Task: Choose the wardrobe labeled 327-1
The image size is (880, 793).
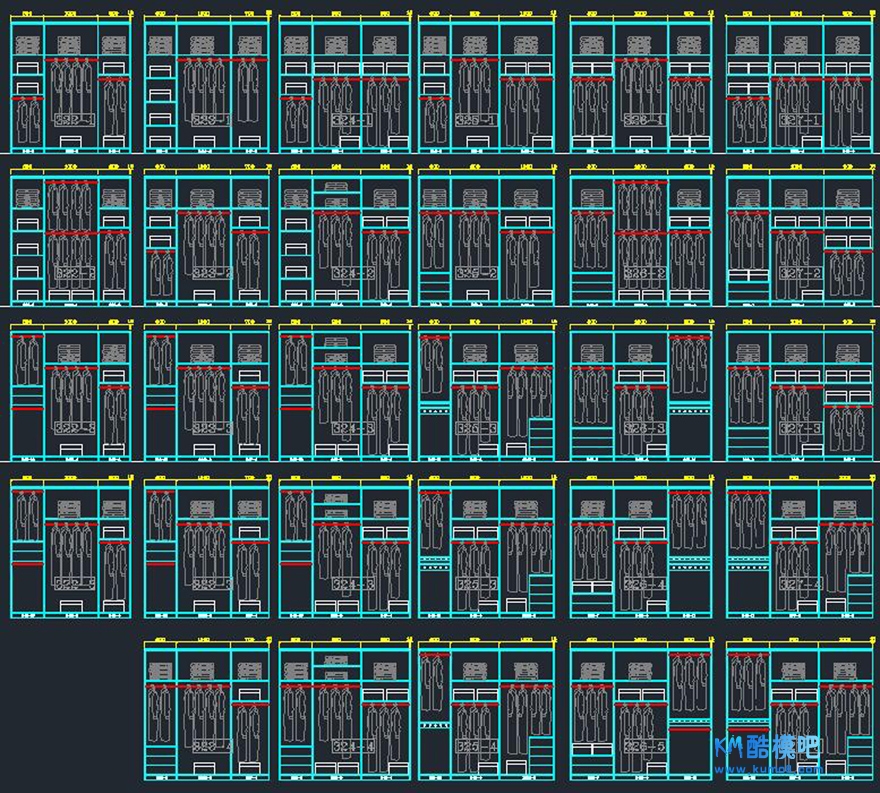Action: pyautogui.click(x=798, y=120)
